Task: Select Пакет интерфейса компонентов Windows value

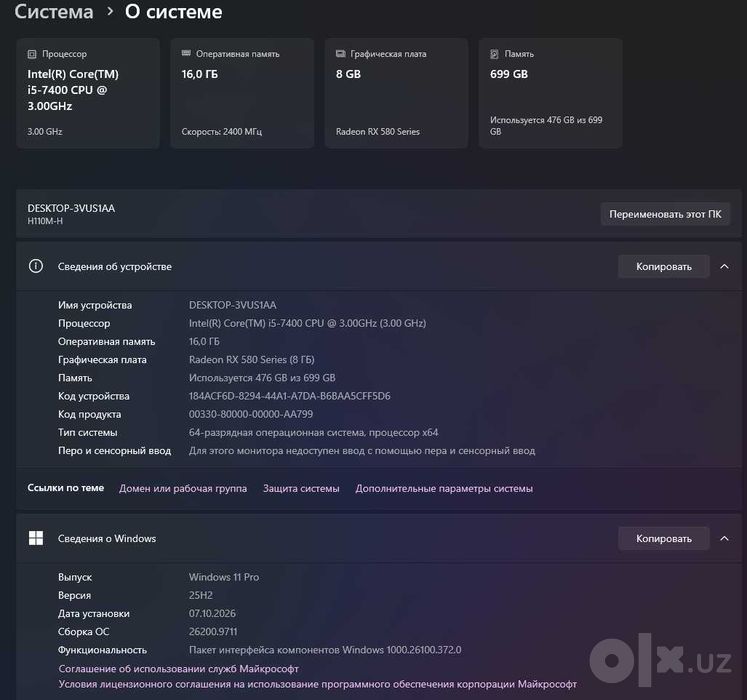Action: click(x=325, y=650)
